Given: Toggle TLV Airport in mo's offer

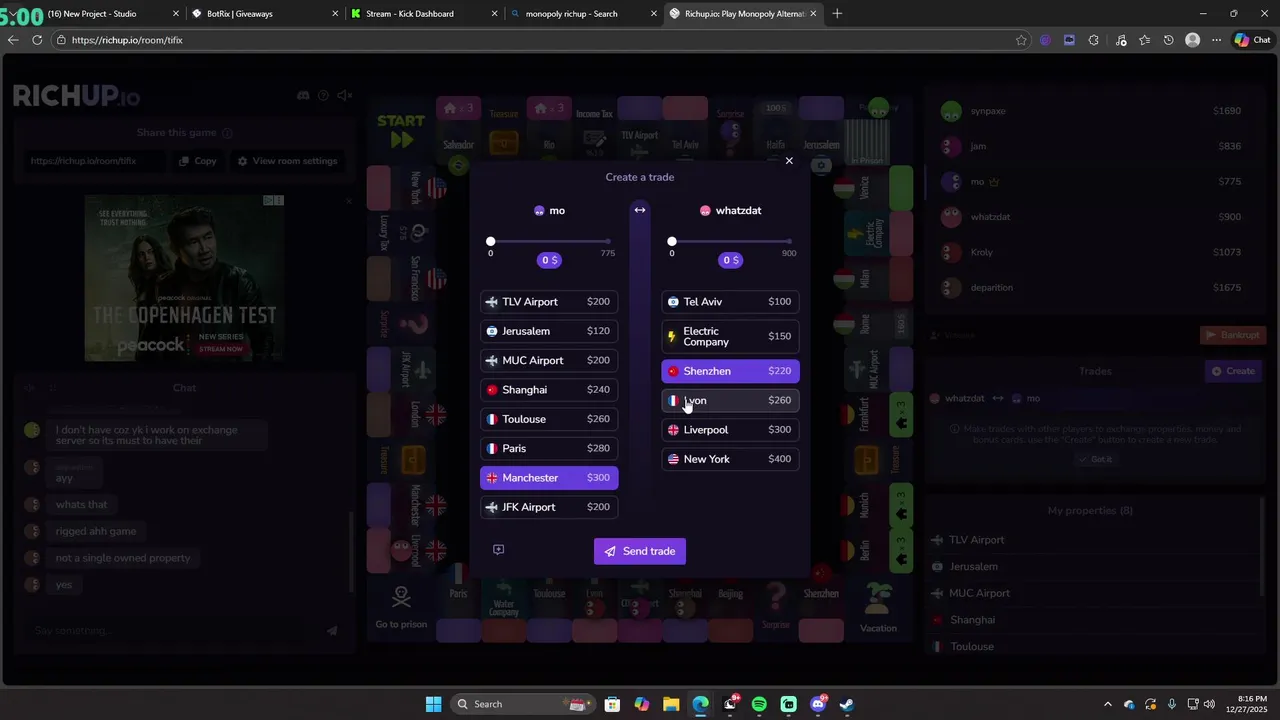Looking at the screenshot, I should click(x=549, y=302).
